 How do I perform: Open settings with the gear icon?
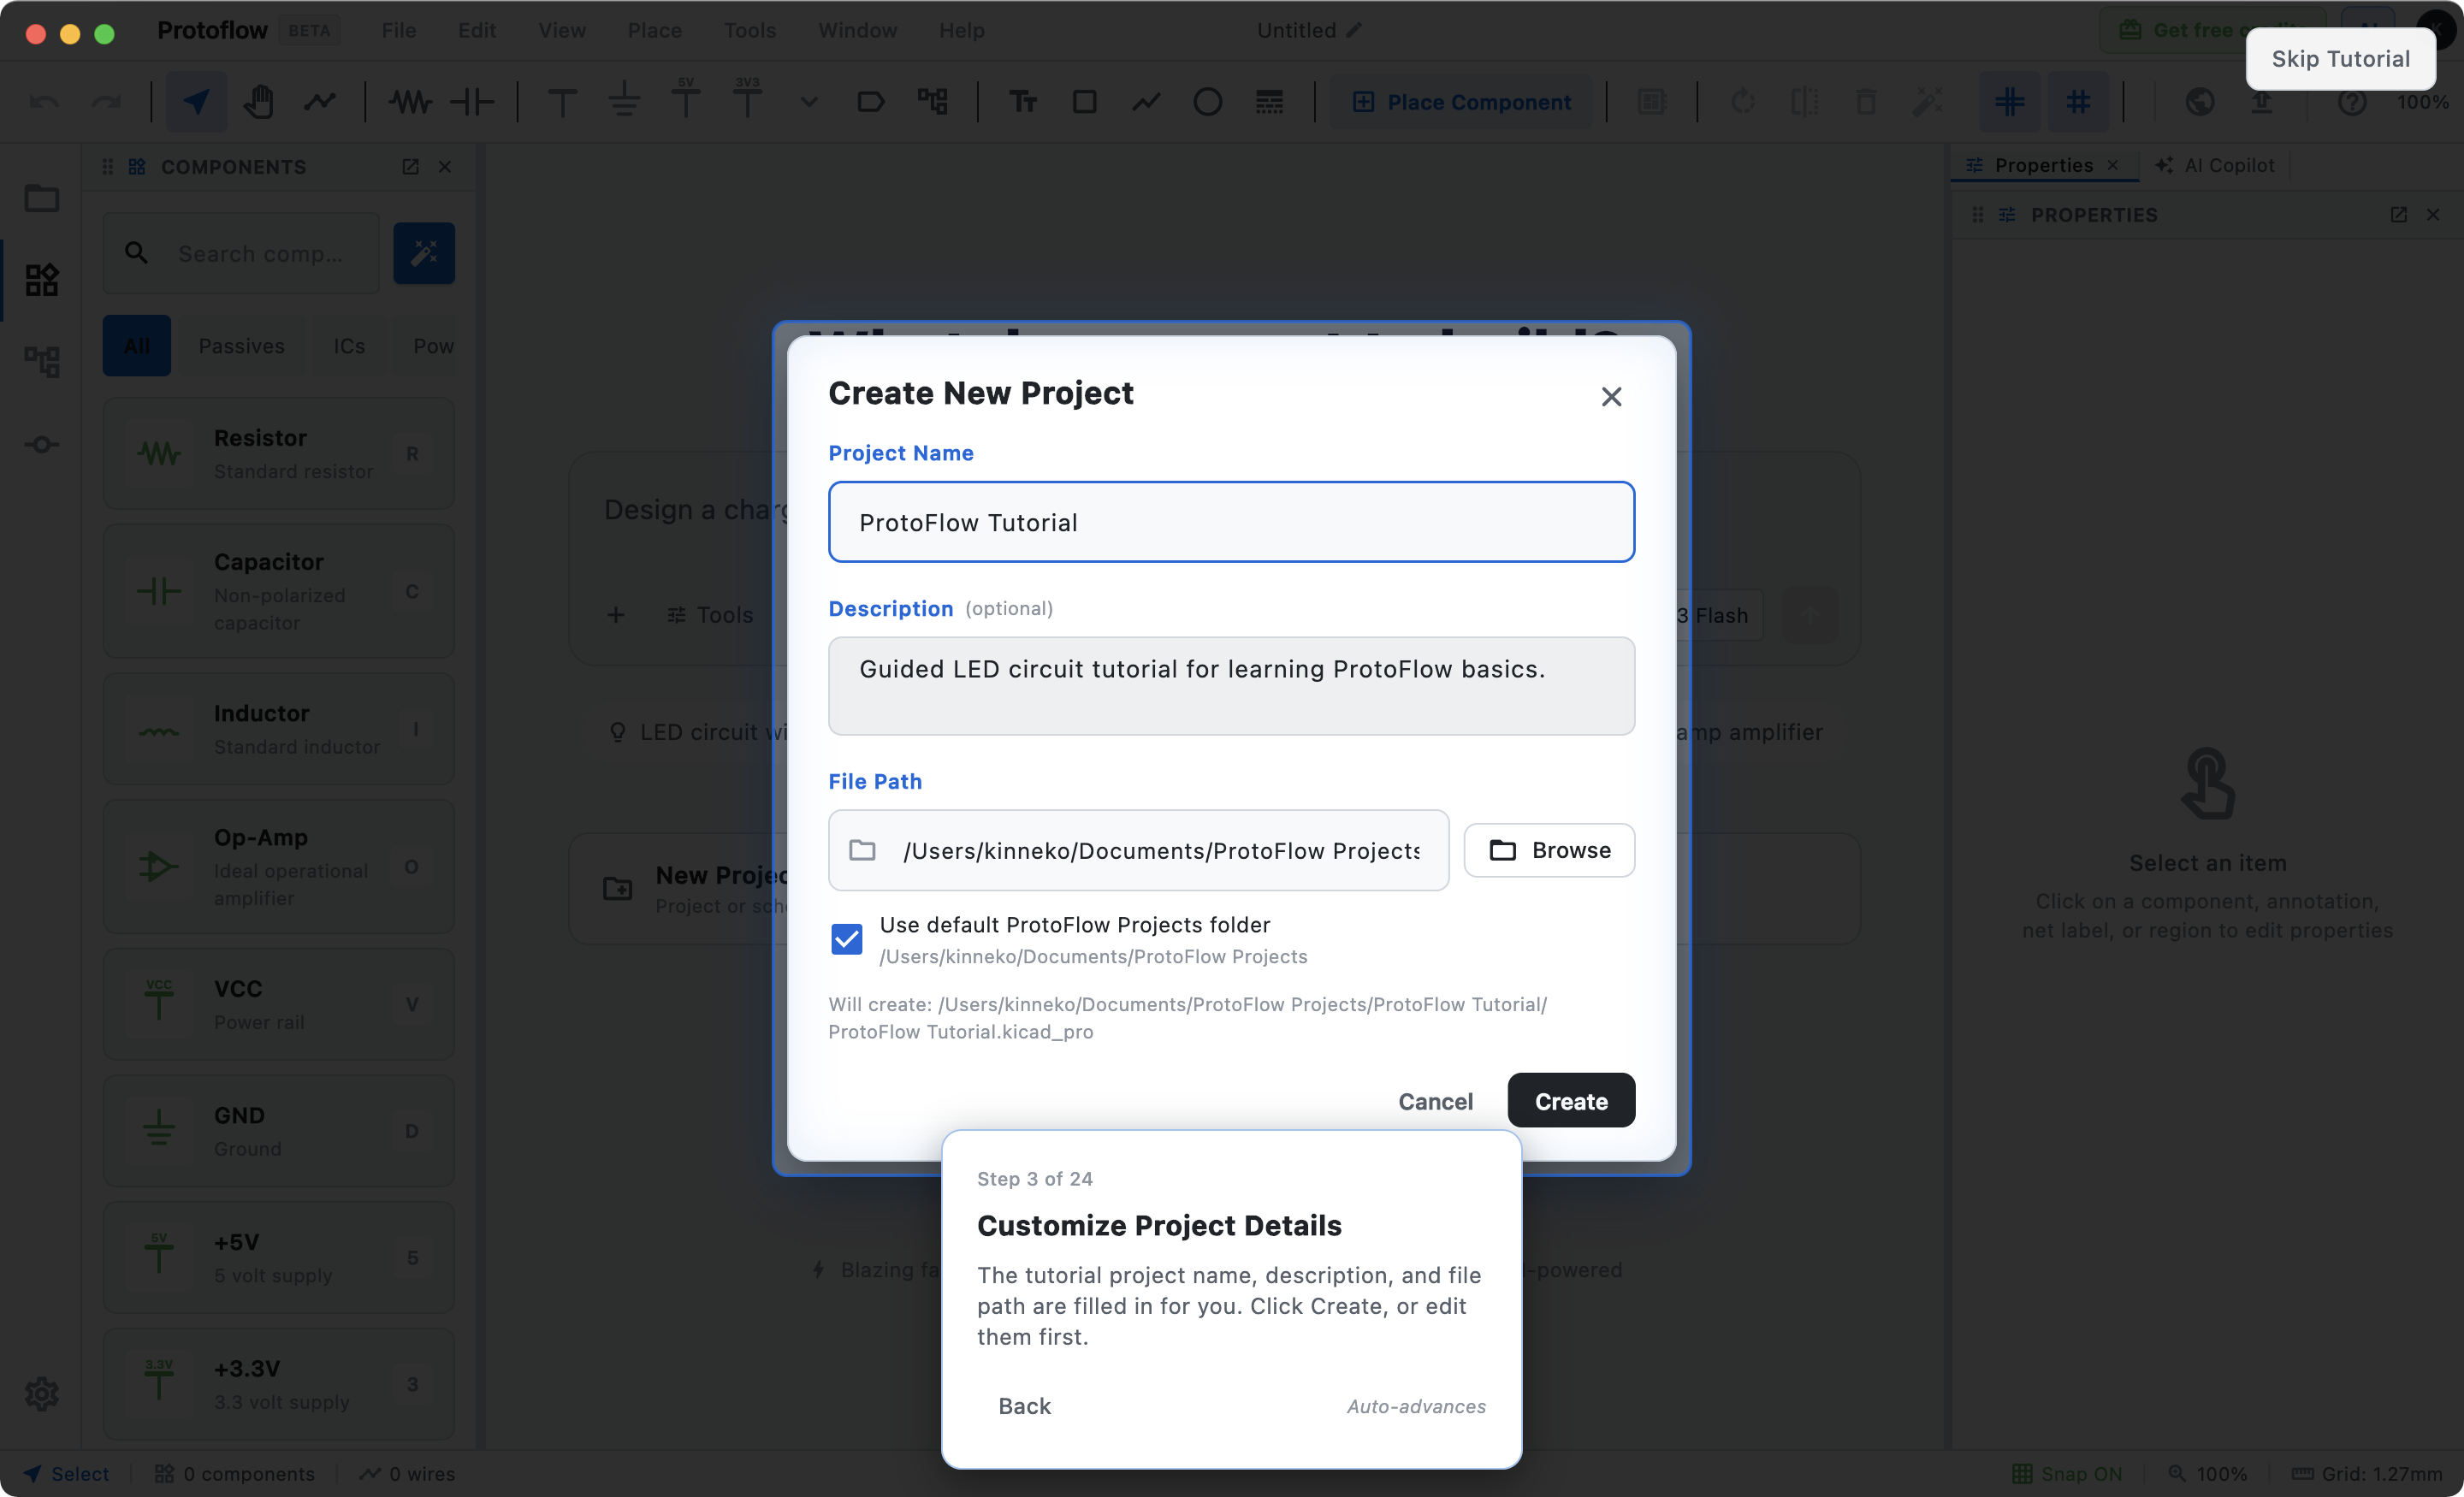pos(42,1393)
